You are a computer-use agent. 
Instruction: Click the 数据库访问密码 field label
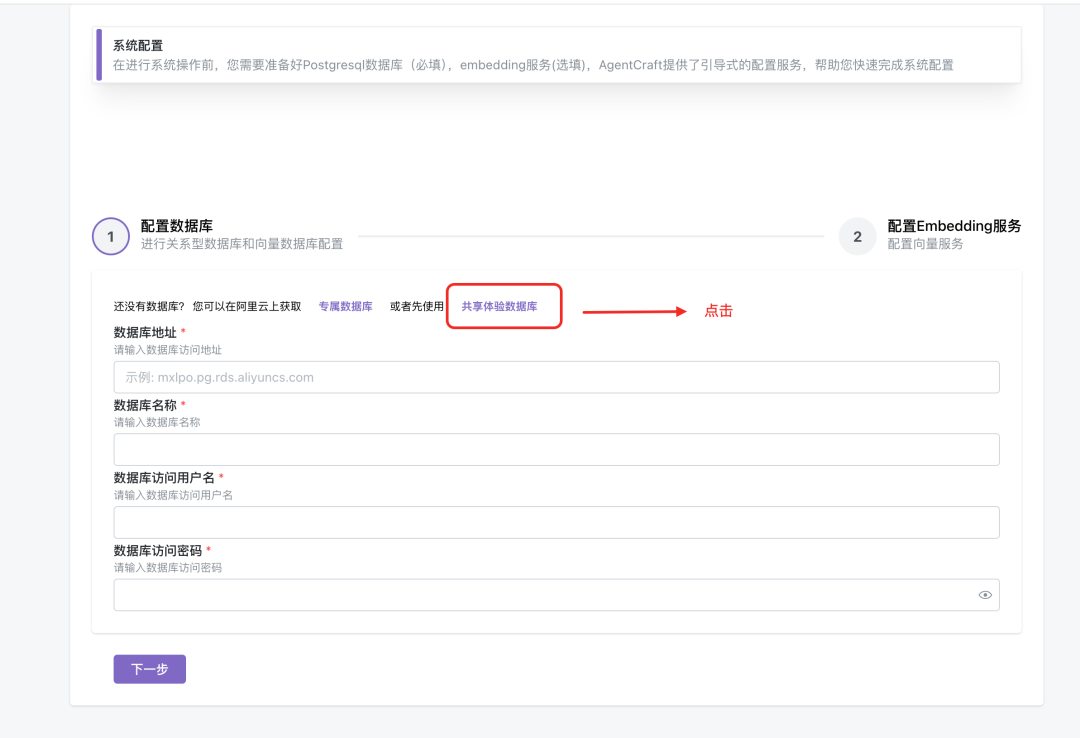click(158, 551)
